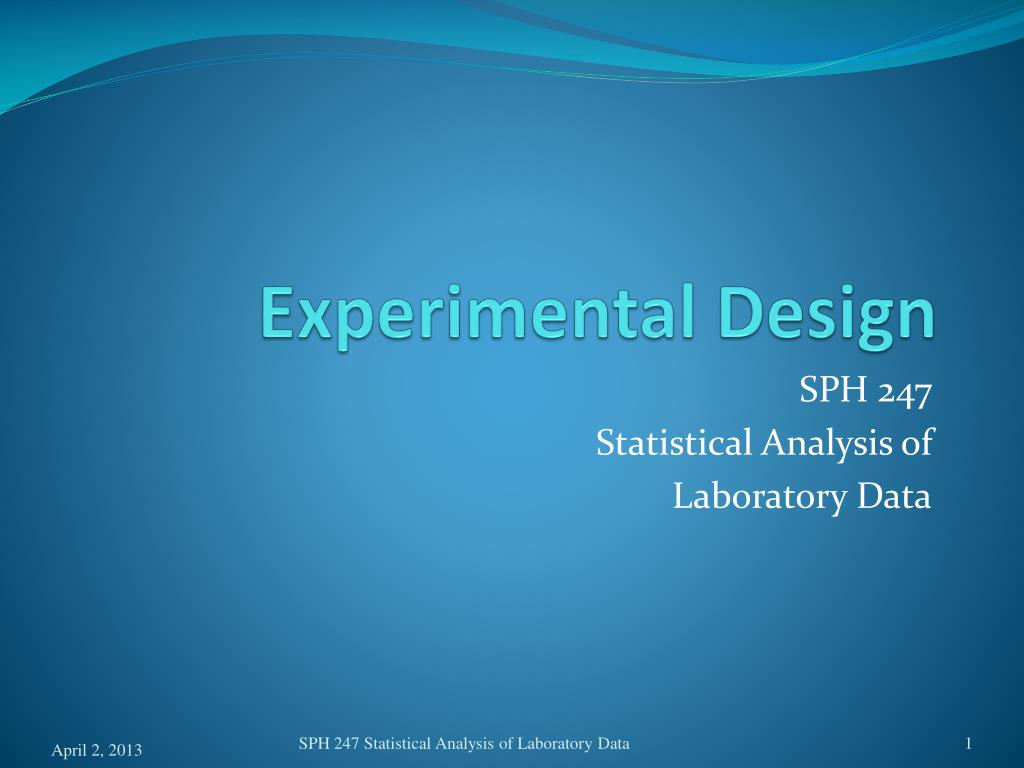Screen dimensions: 1024x768
Task: Click the slide number '1' in the footer
Action: pos(968,743)
